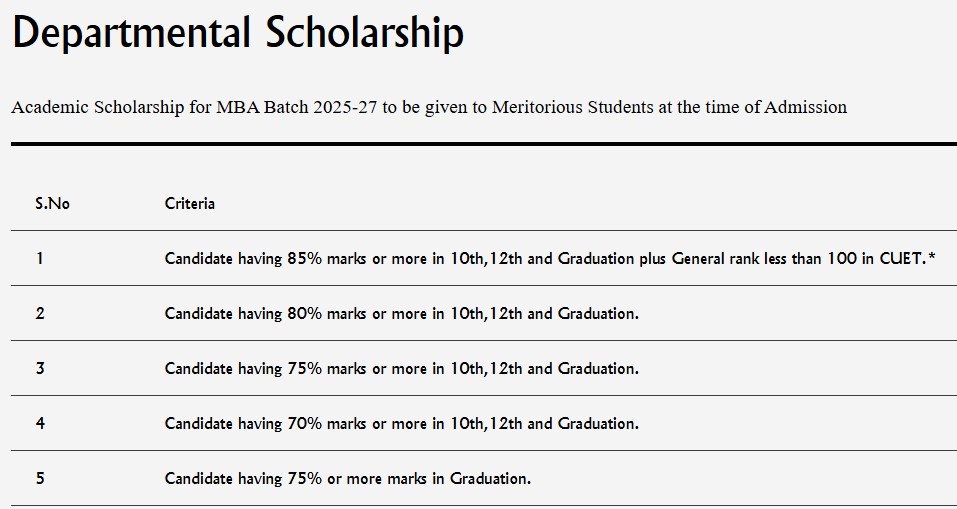The height and width of the screenshot is (509, 957).
Task: Select the serial number 4 cell
Action: coord(40,423)
